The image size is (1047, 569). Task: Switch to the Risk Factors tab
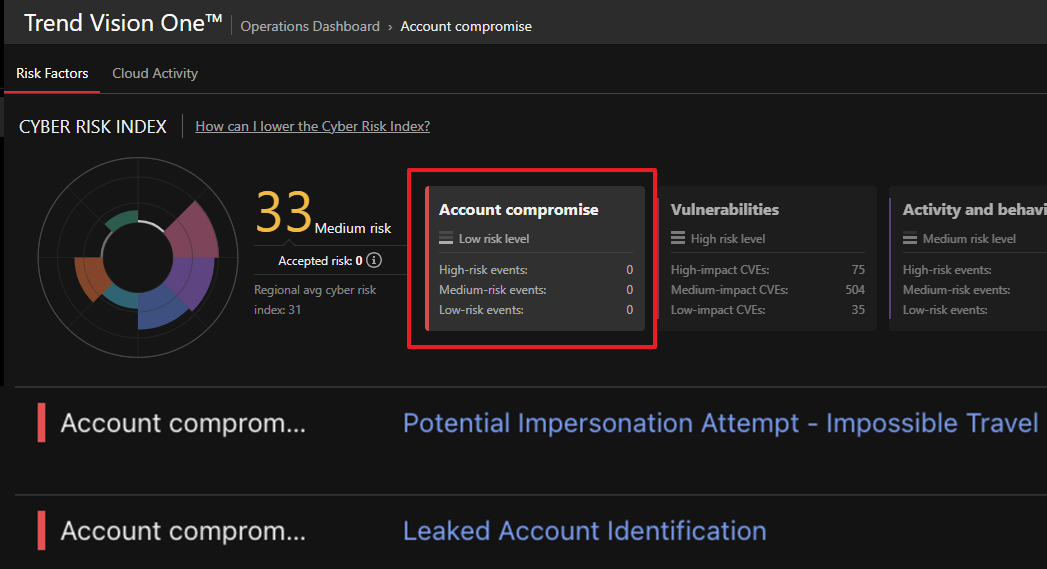(52, 73)
